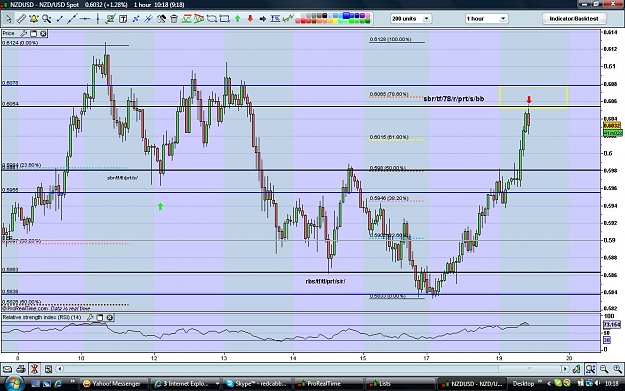Switch to Internet Explorer taskbar group
The height and width of the screenshot is (391, 625).
(x=186, y=383)
